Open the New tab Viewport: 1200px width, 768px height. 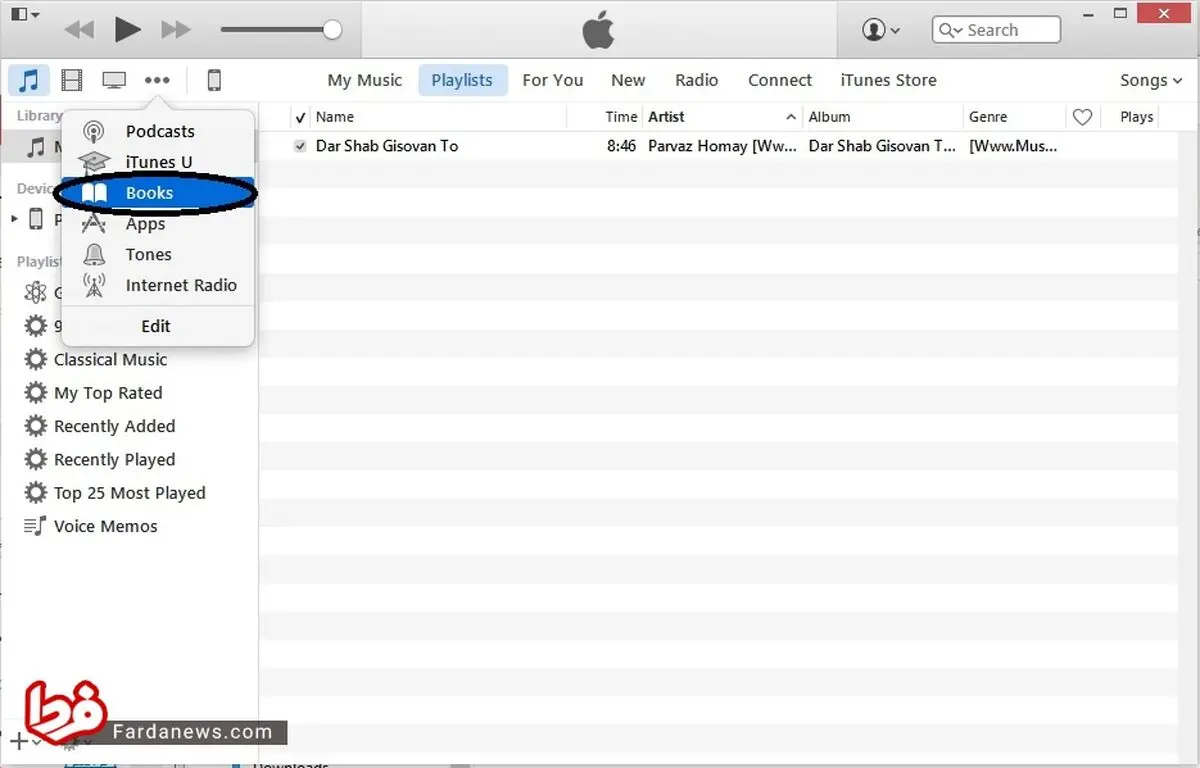[x=628, y=80]
